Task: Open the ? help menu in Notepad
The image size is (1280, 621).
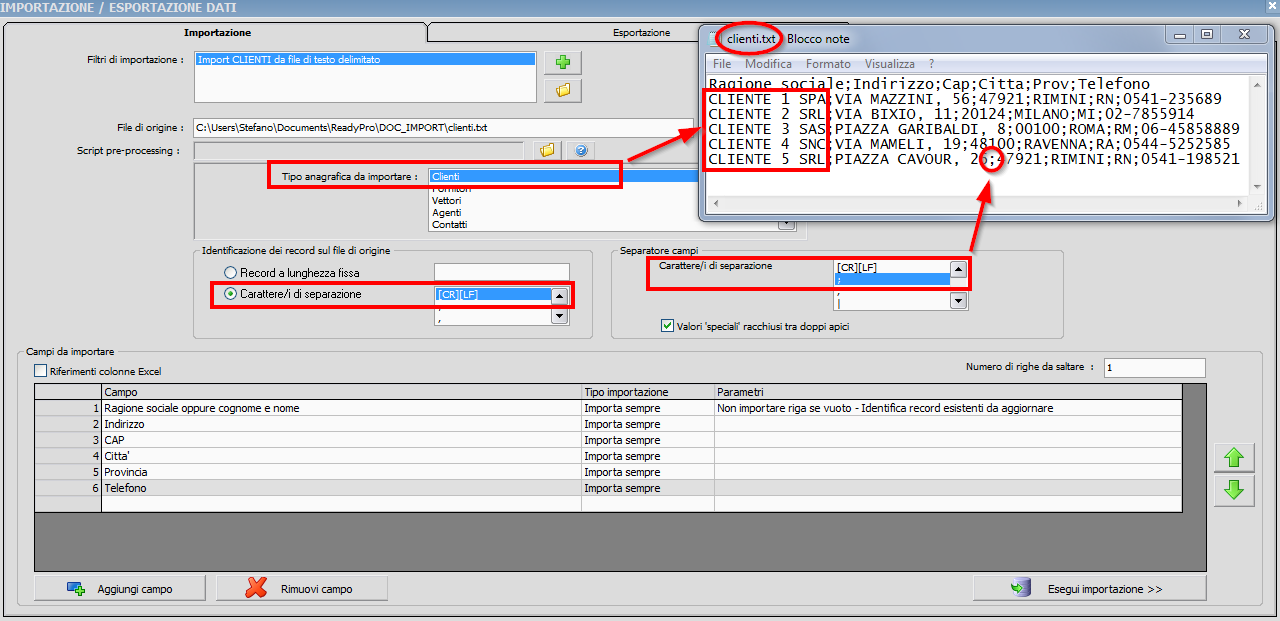Action: point(932,64)
